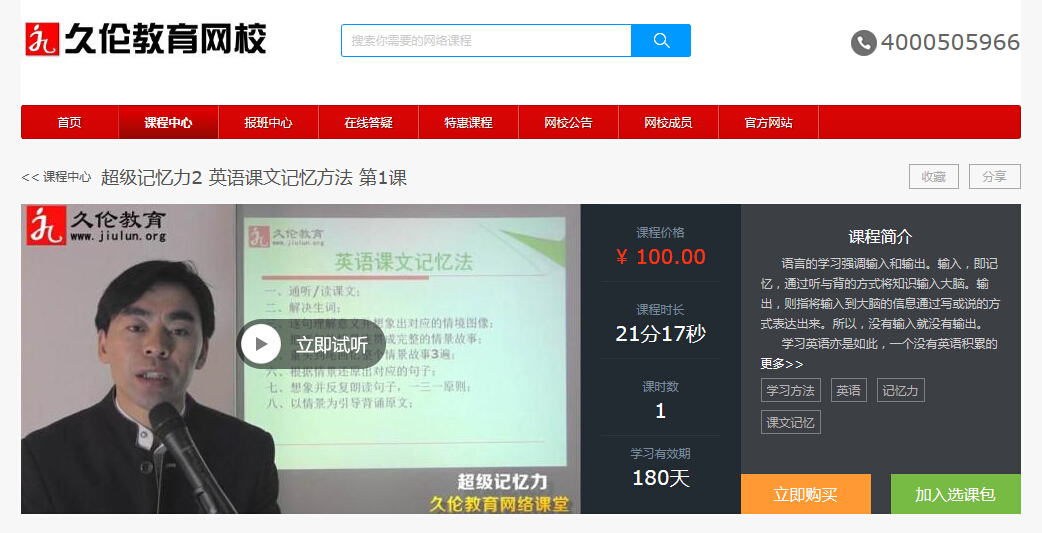Go back via the << 课程中心 link
The image size is (1042, 533).
[57, 177]
